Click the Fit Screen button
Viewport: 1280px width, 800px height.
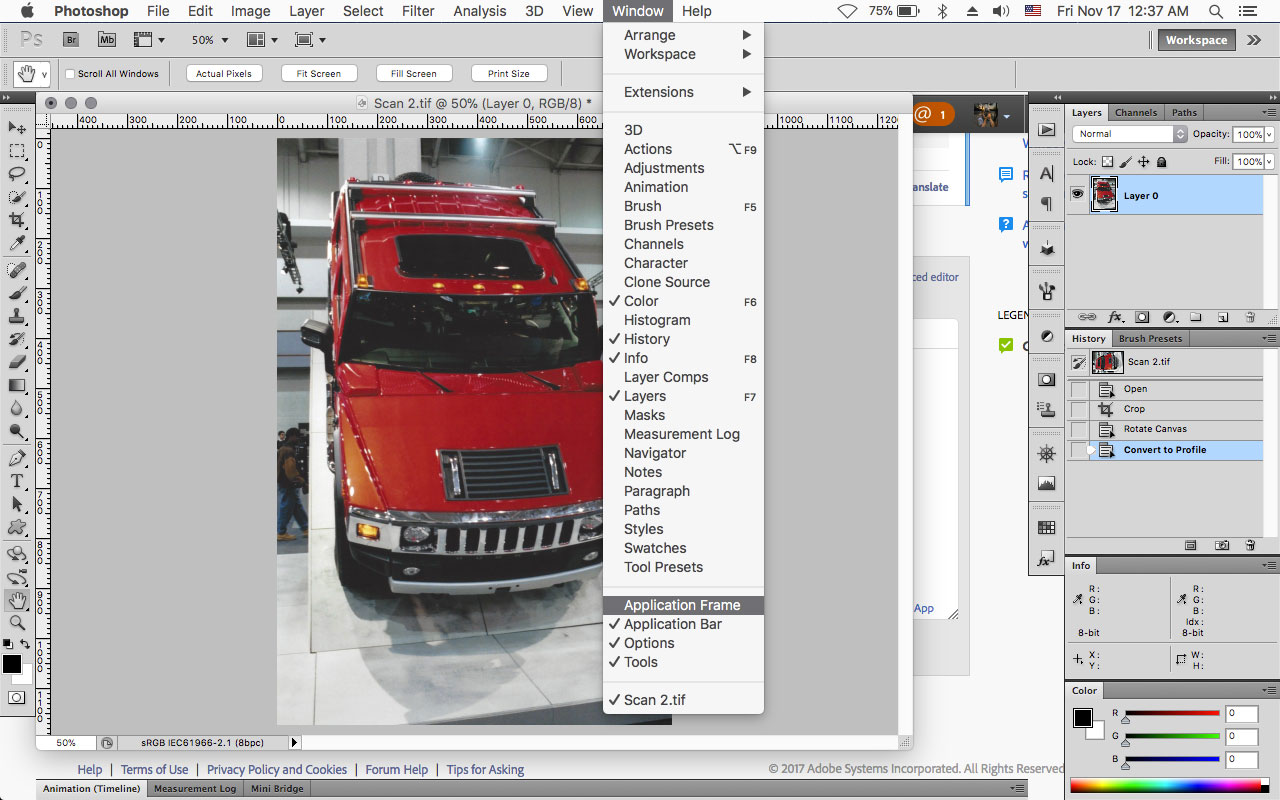[318, 73]
